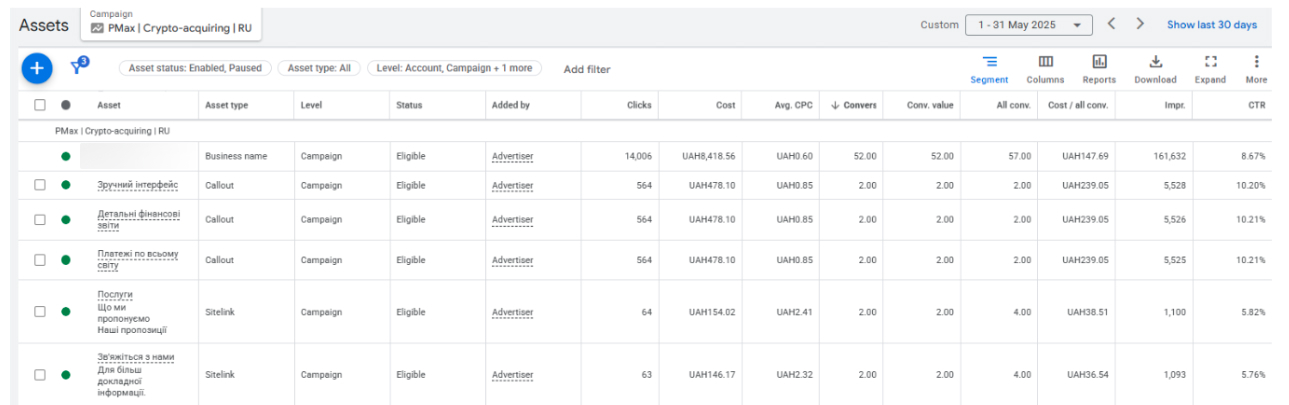Image resolution: width=1289 pixels, height=405 pixels.
Task: Sort by the Clicks column header
Action: point(638,105)
